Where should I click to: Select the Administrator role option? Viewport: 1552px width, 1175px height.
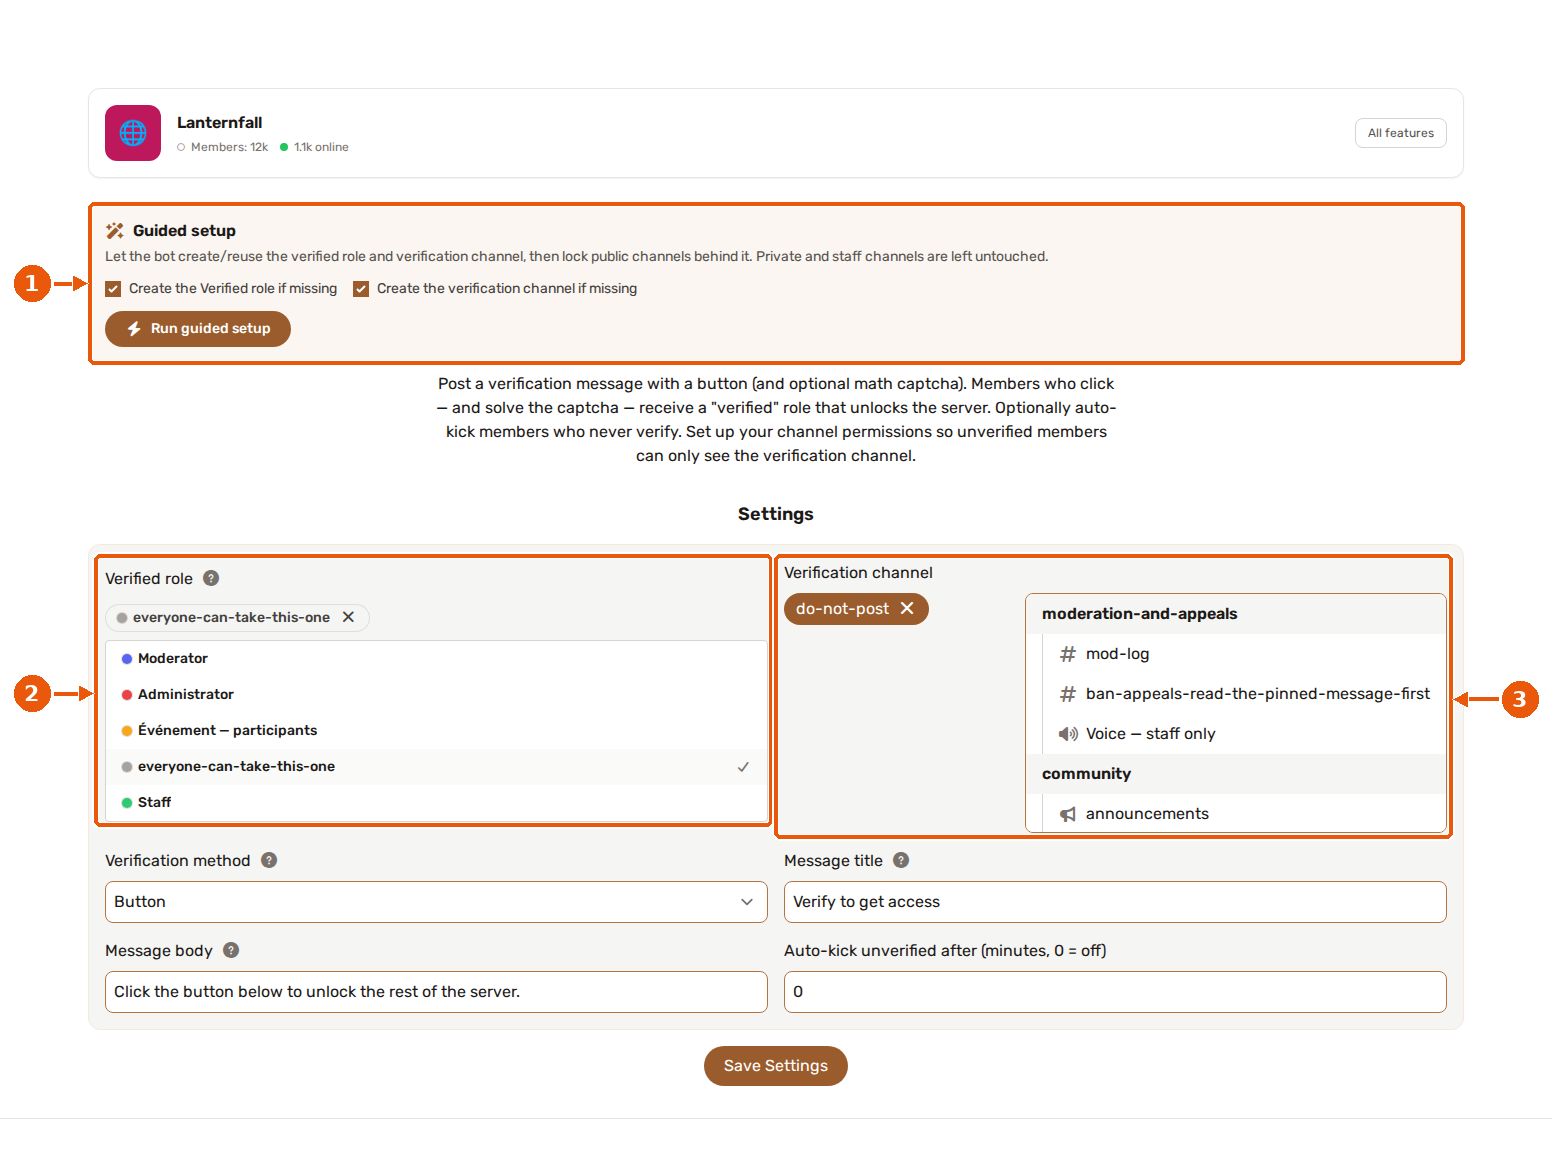tap(436, 695)
